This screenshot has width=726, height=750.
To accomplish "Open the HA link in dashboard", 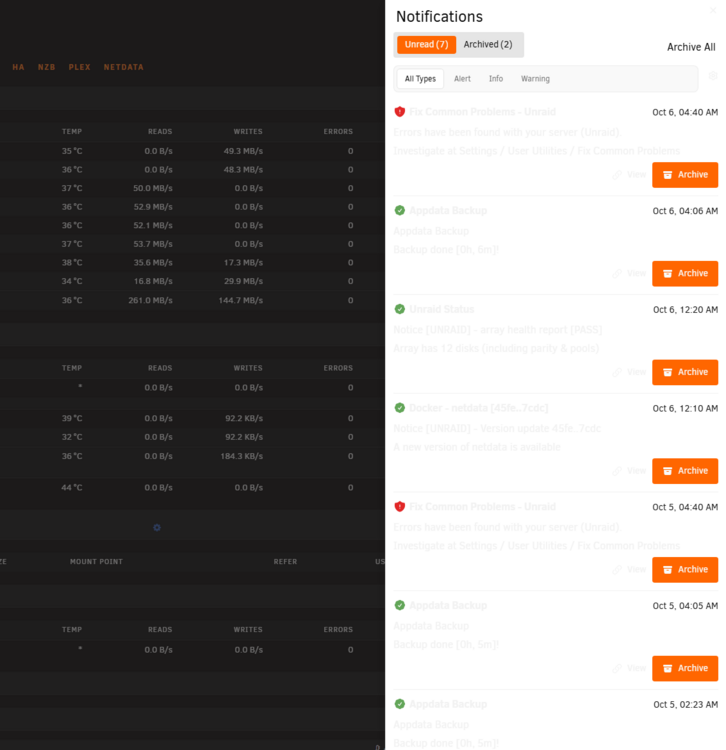I will pyautogui.click(x=18, y=67).
